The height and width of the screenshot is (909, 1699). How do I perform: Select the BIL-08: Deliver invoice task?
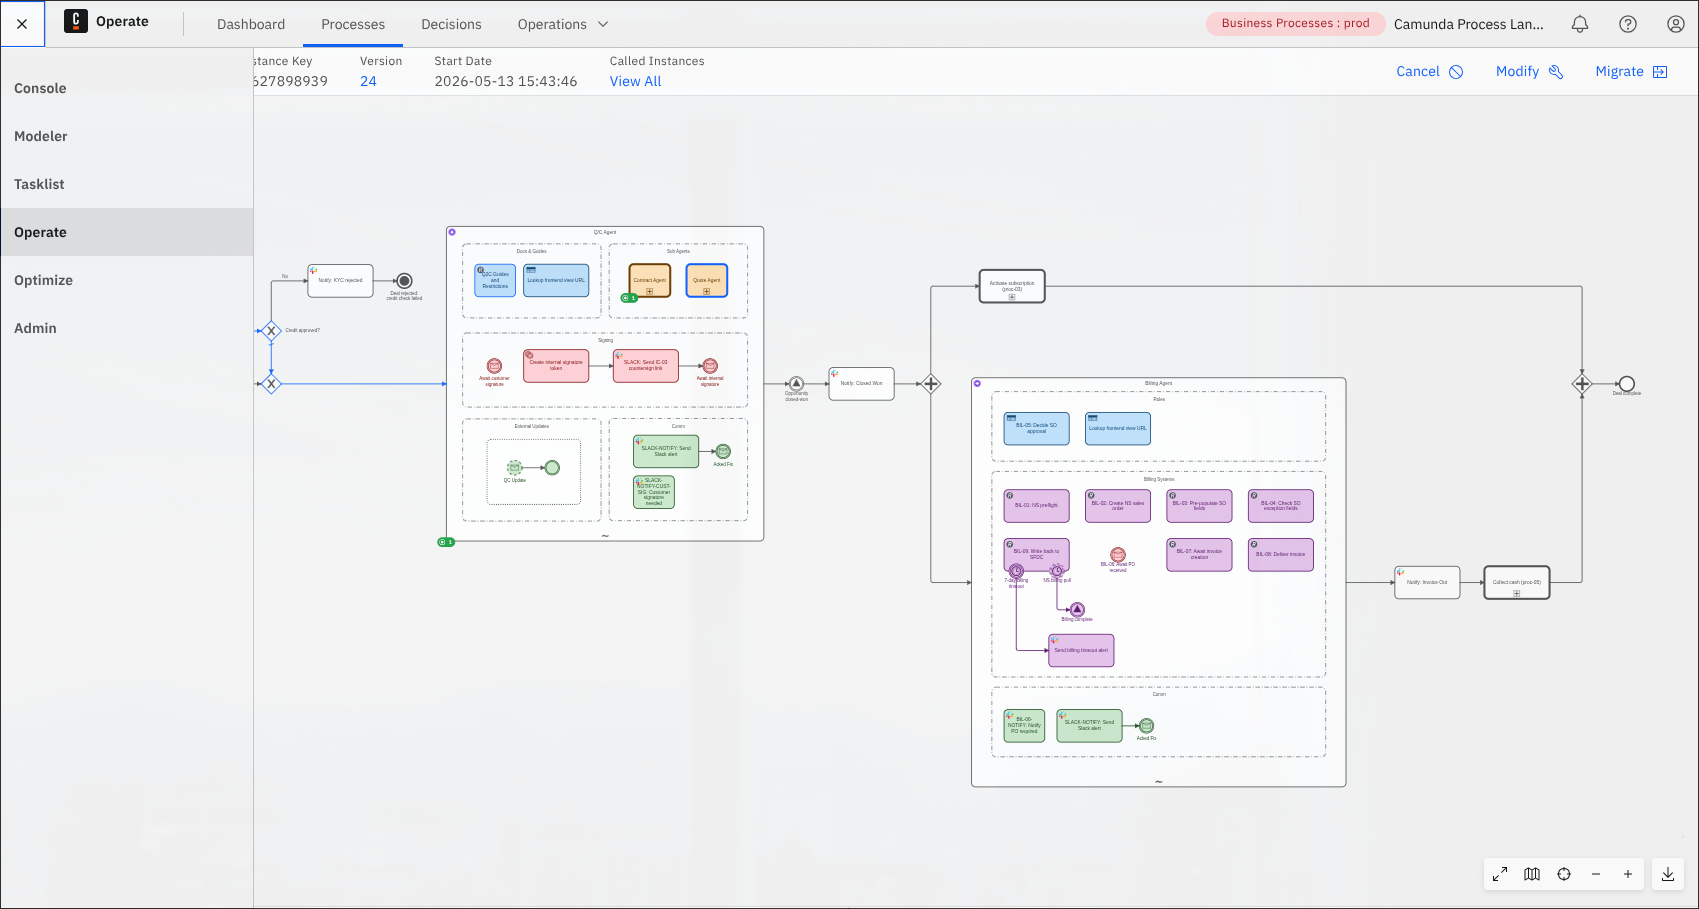coord(1281,555)
